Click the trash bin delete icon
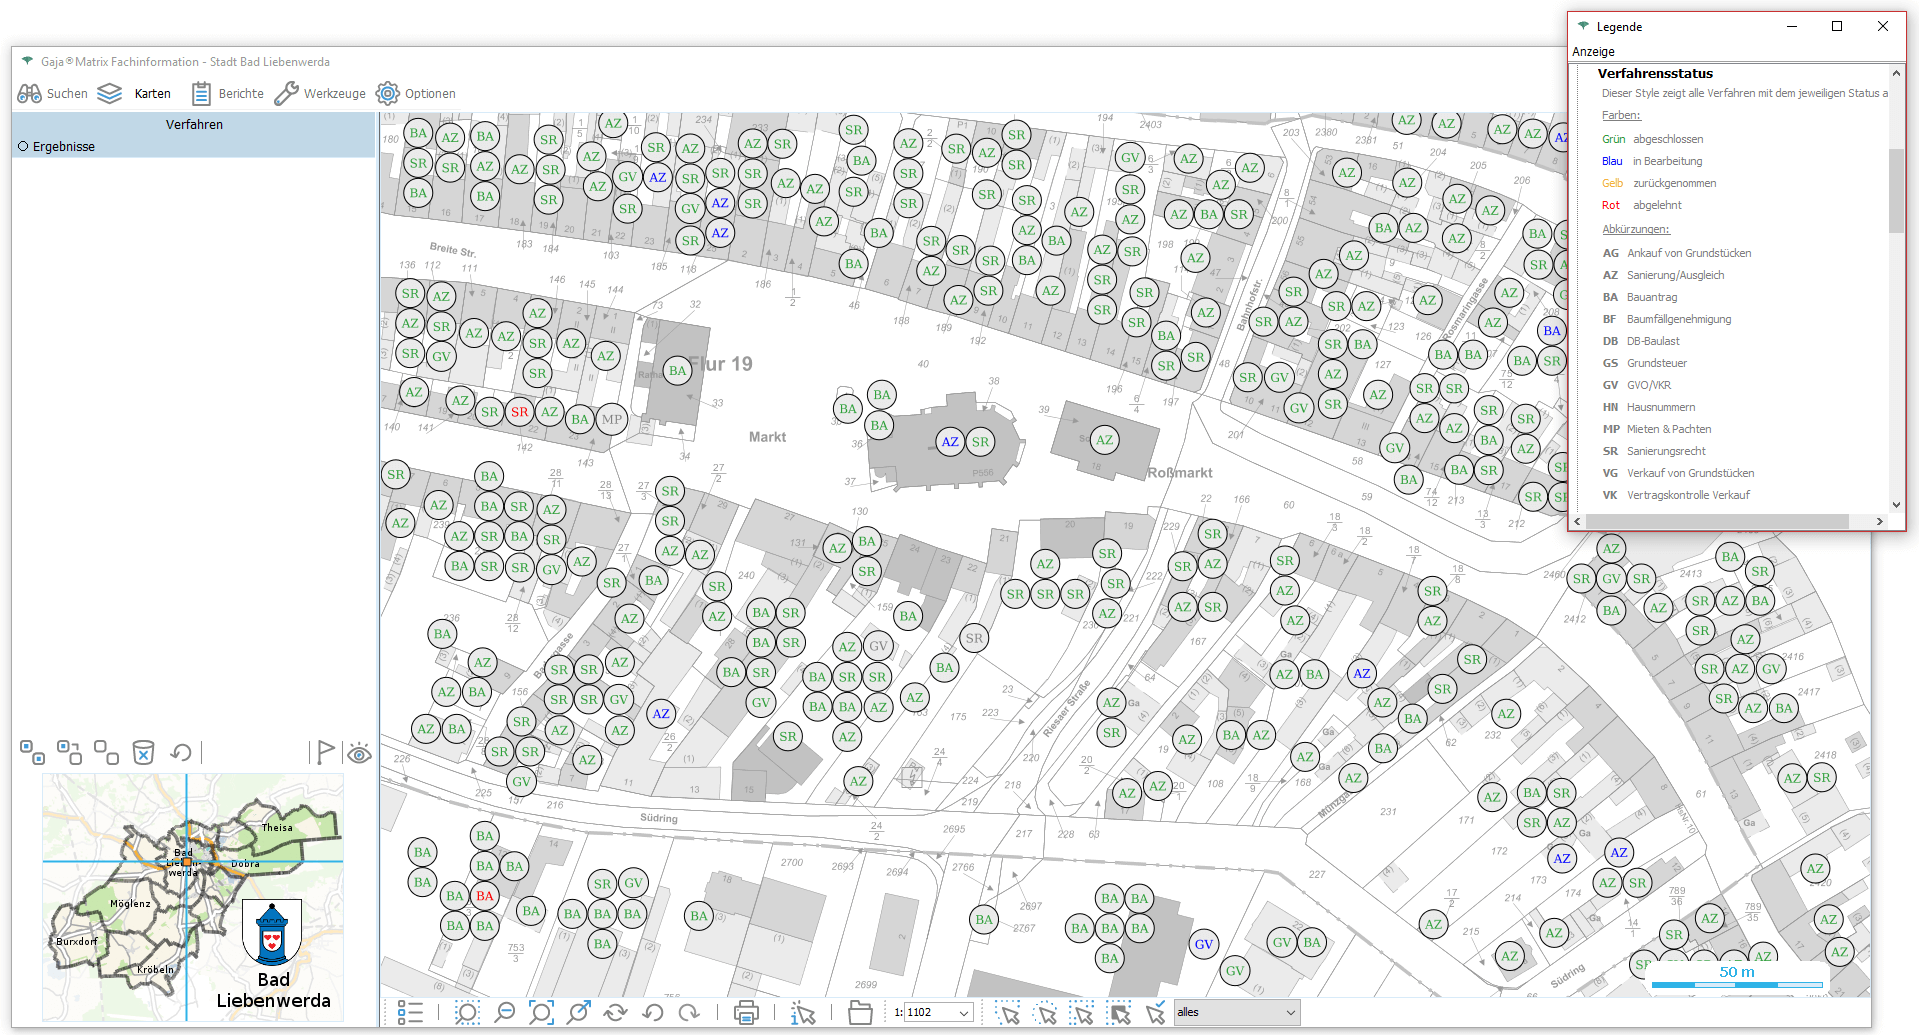Image resolution: width=1919 pixels, height=1035 pixels. [x=143, y=752]
